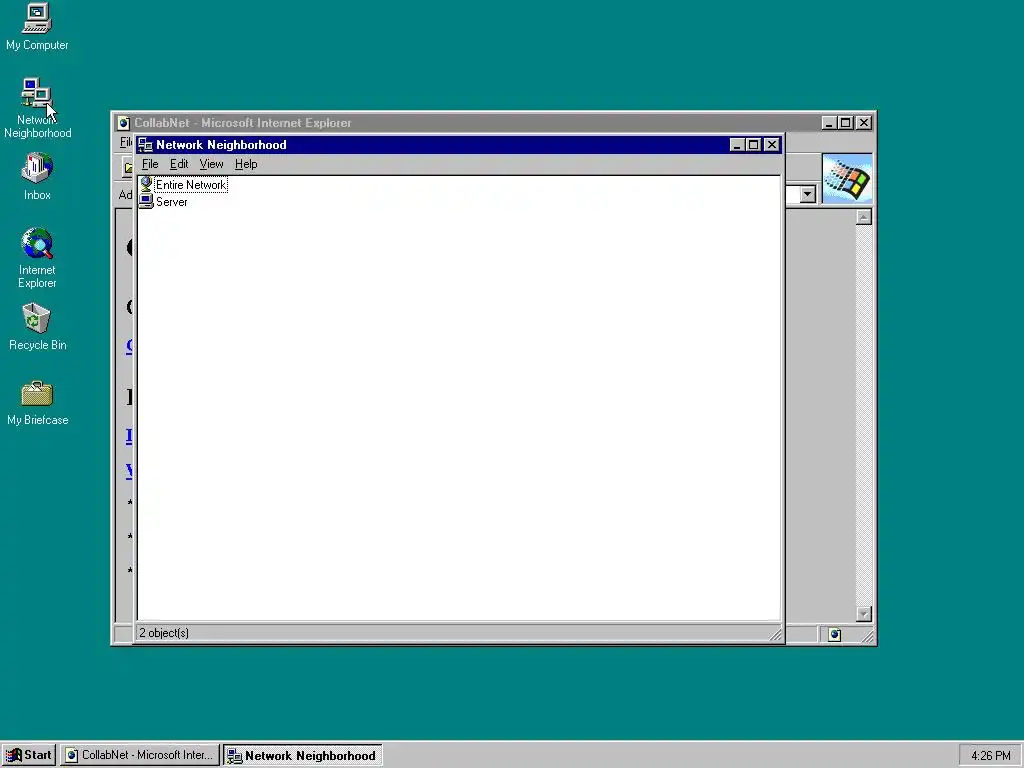This screenshot has width=1024, height=768.
Task: Click the Server label text
Action: pyautogui.click(x=172, y=202)
